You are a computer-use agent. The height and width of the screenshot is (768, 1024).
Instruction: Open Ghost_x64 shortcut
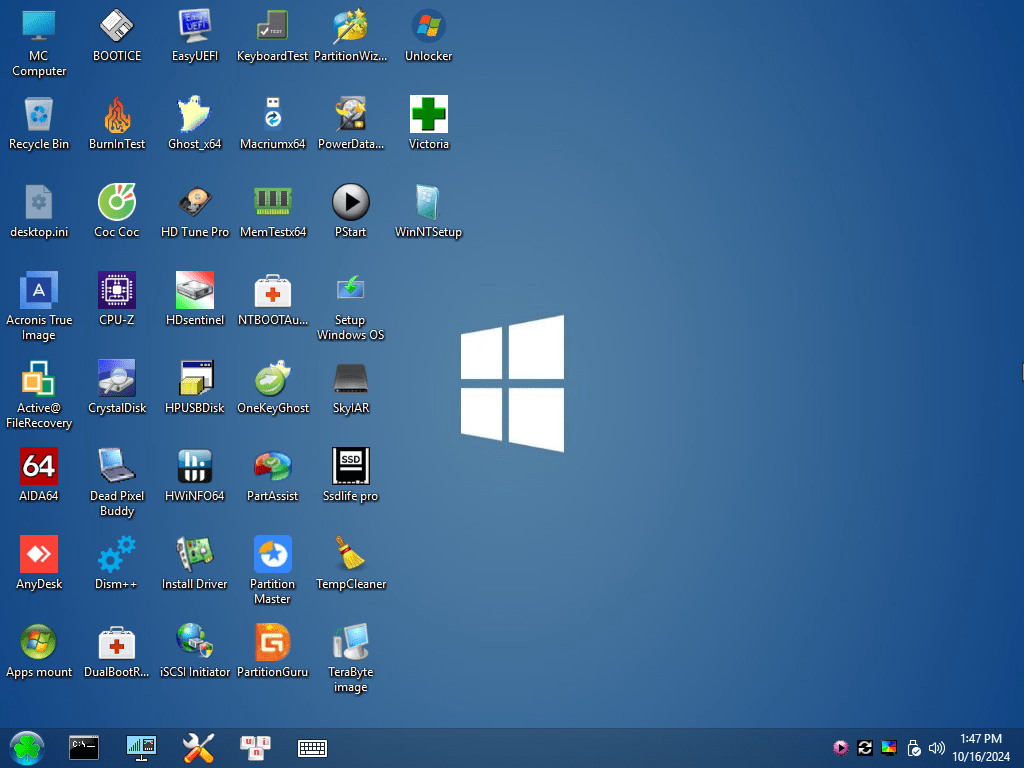[195, 123]
